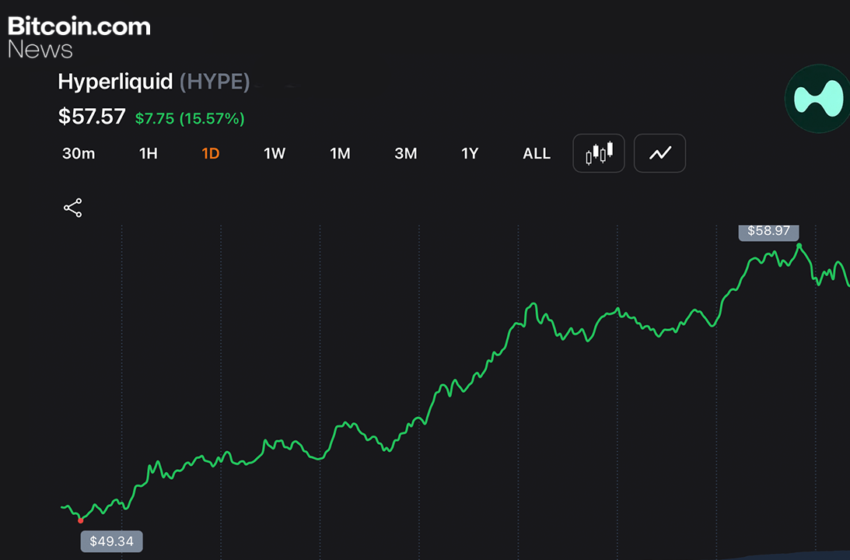Select the 1D timeframe
This screenshot has height=560, width=850.
pyautogui.click(x=211, y=154)
